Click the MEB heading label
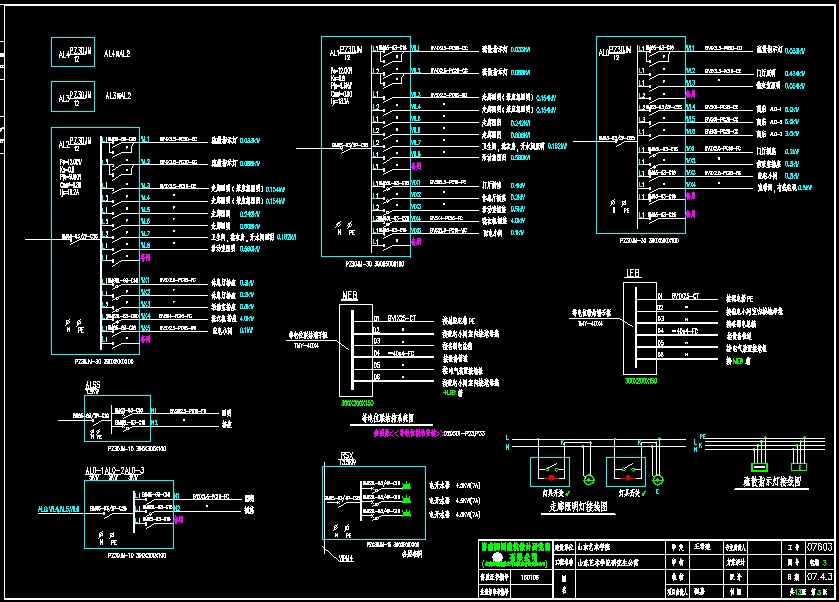The image size is (839, 602). (350, 297)
